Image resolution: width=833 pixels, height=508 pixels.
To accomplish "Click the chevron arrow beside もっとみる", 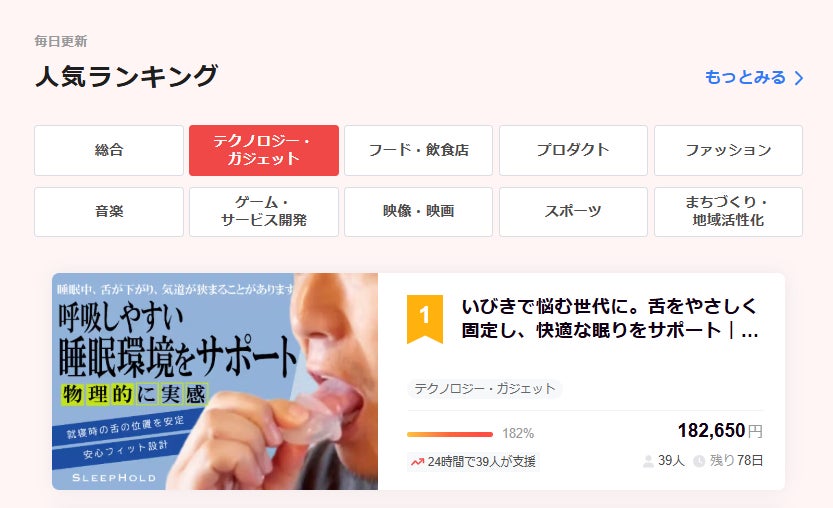I will (x=798, y=78).
